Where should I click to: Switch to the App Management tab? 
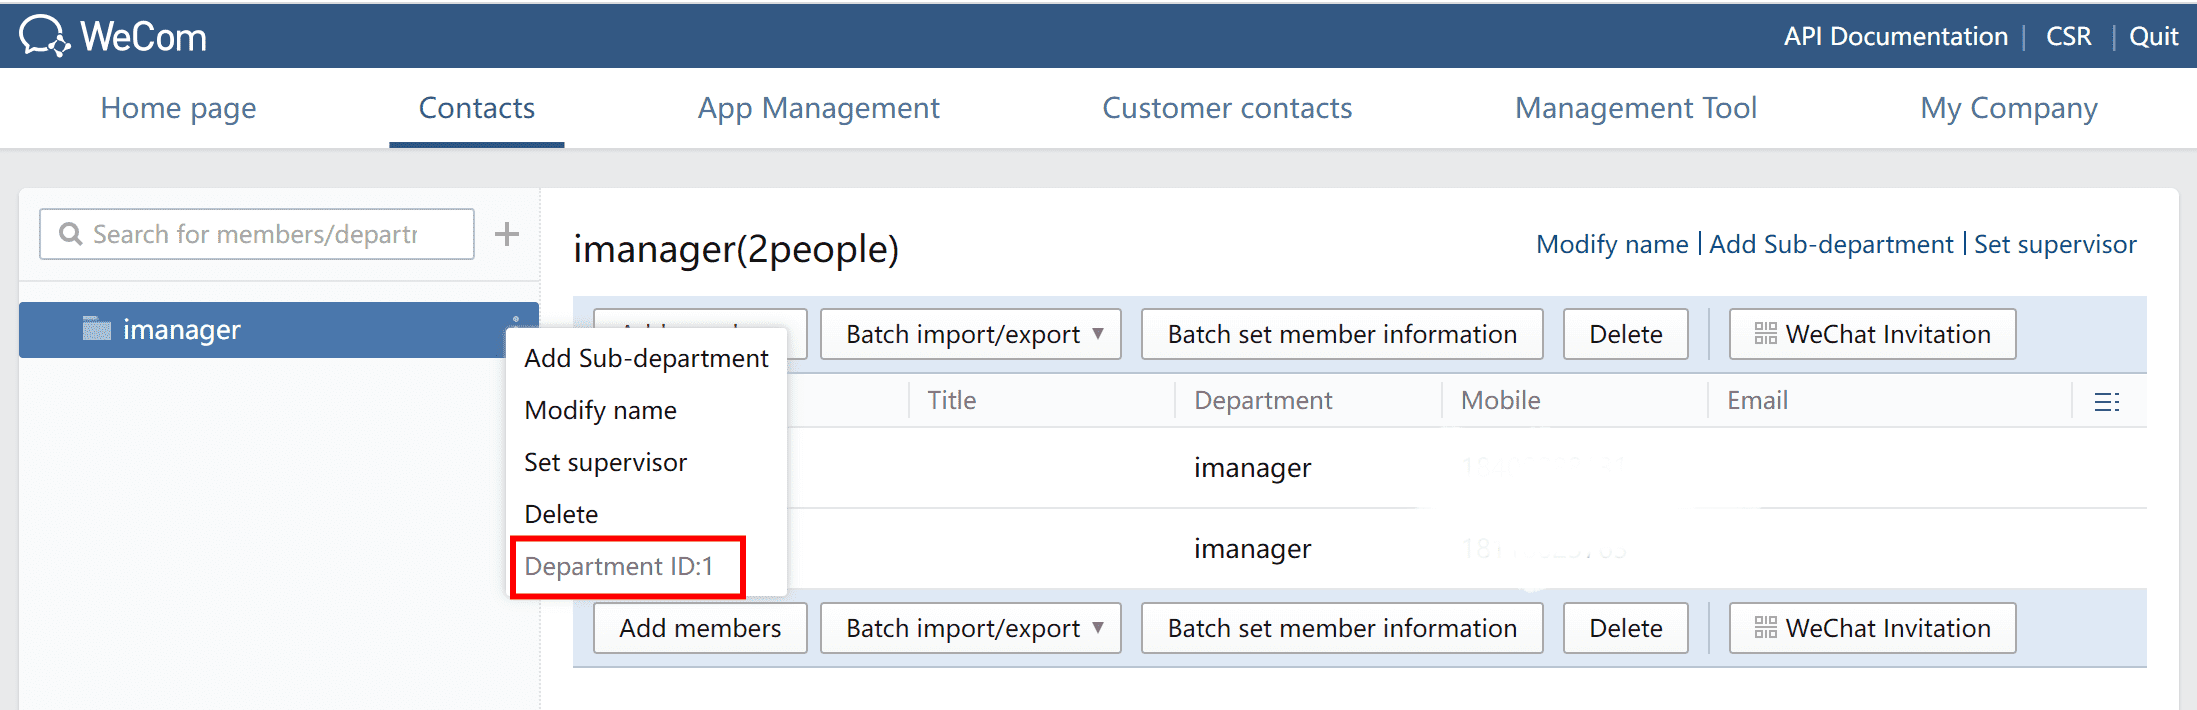[818, 108]
